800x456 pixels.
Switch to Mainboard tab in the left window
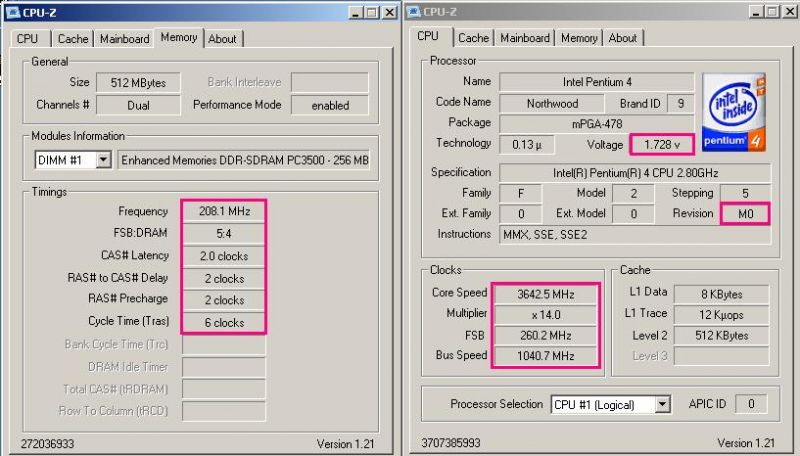coord(124,39)
